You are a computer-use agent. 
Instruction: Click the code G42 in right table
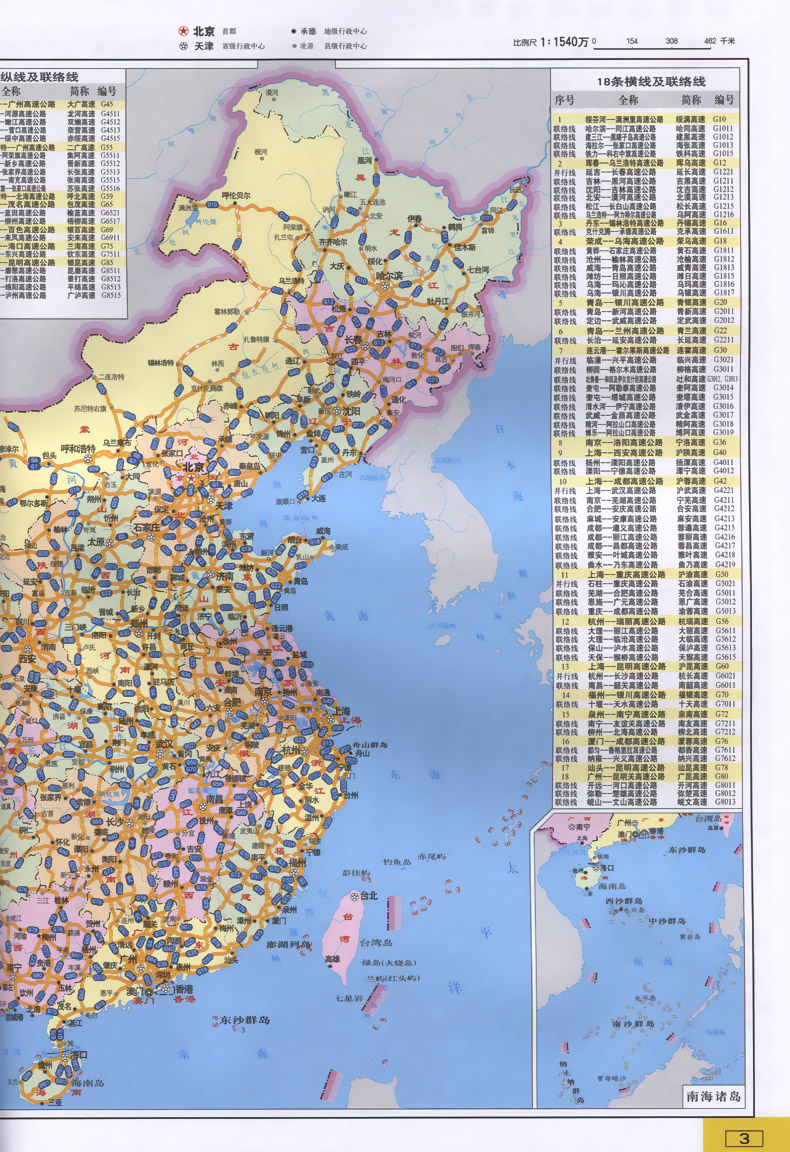coord(719,481)
